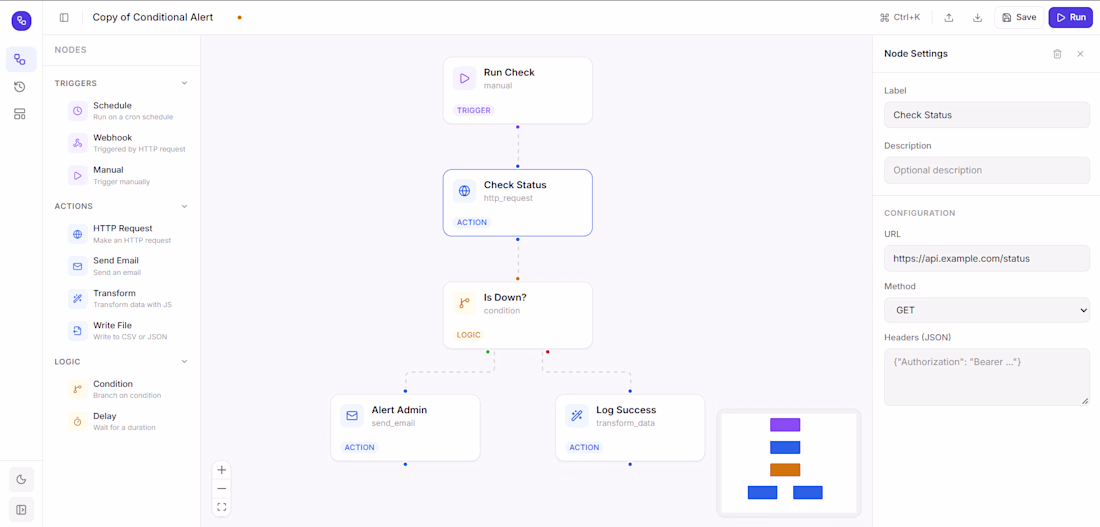This screenshot has width=1100, height=527.
Task: Select the Transform wand icon in palette
Action: pos(78,298)
